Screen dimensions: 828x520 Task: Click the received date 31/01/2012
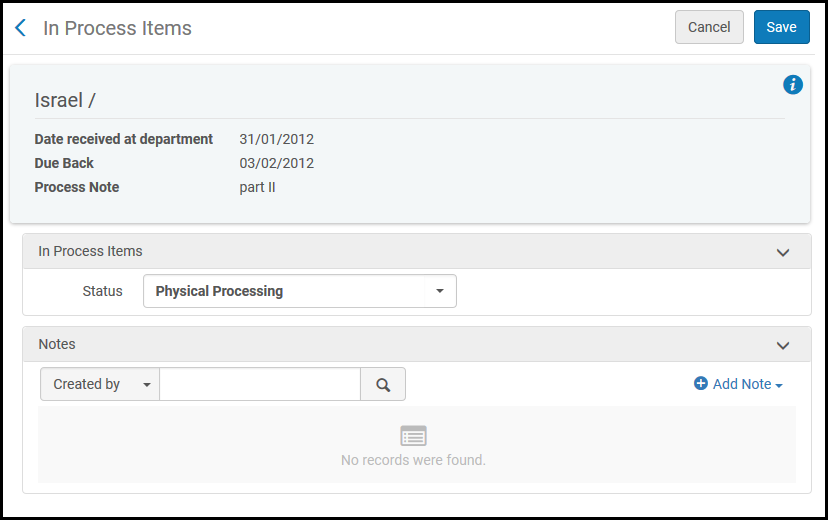pos(276,139)
